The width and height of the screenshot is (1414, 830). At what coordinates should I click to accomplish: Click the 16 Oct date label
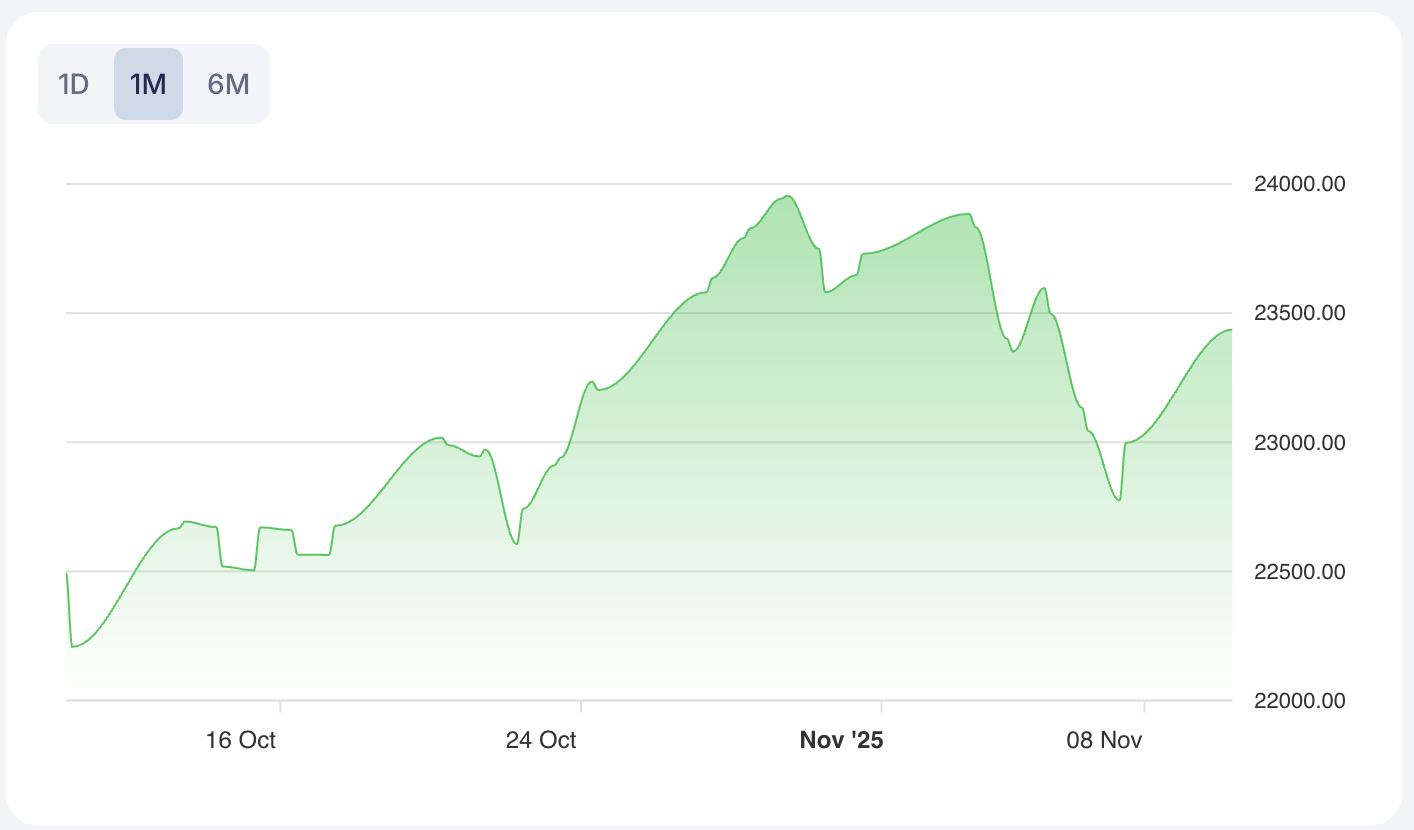coord(241,740)
